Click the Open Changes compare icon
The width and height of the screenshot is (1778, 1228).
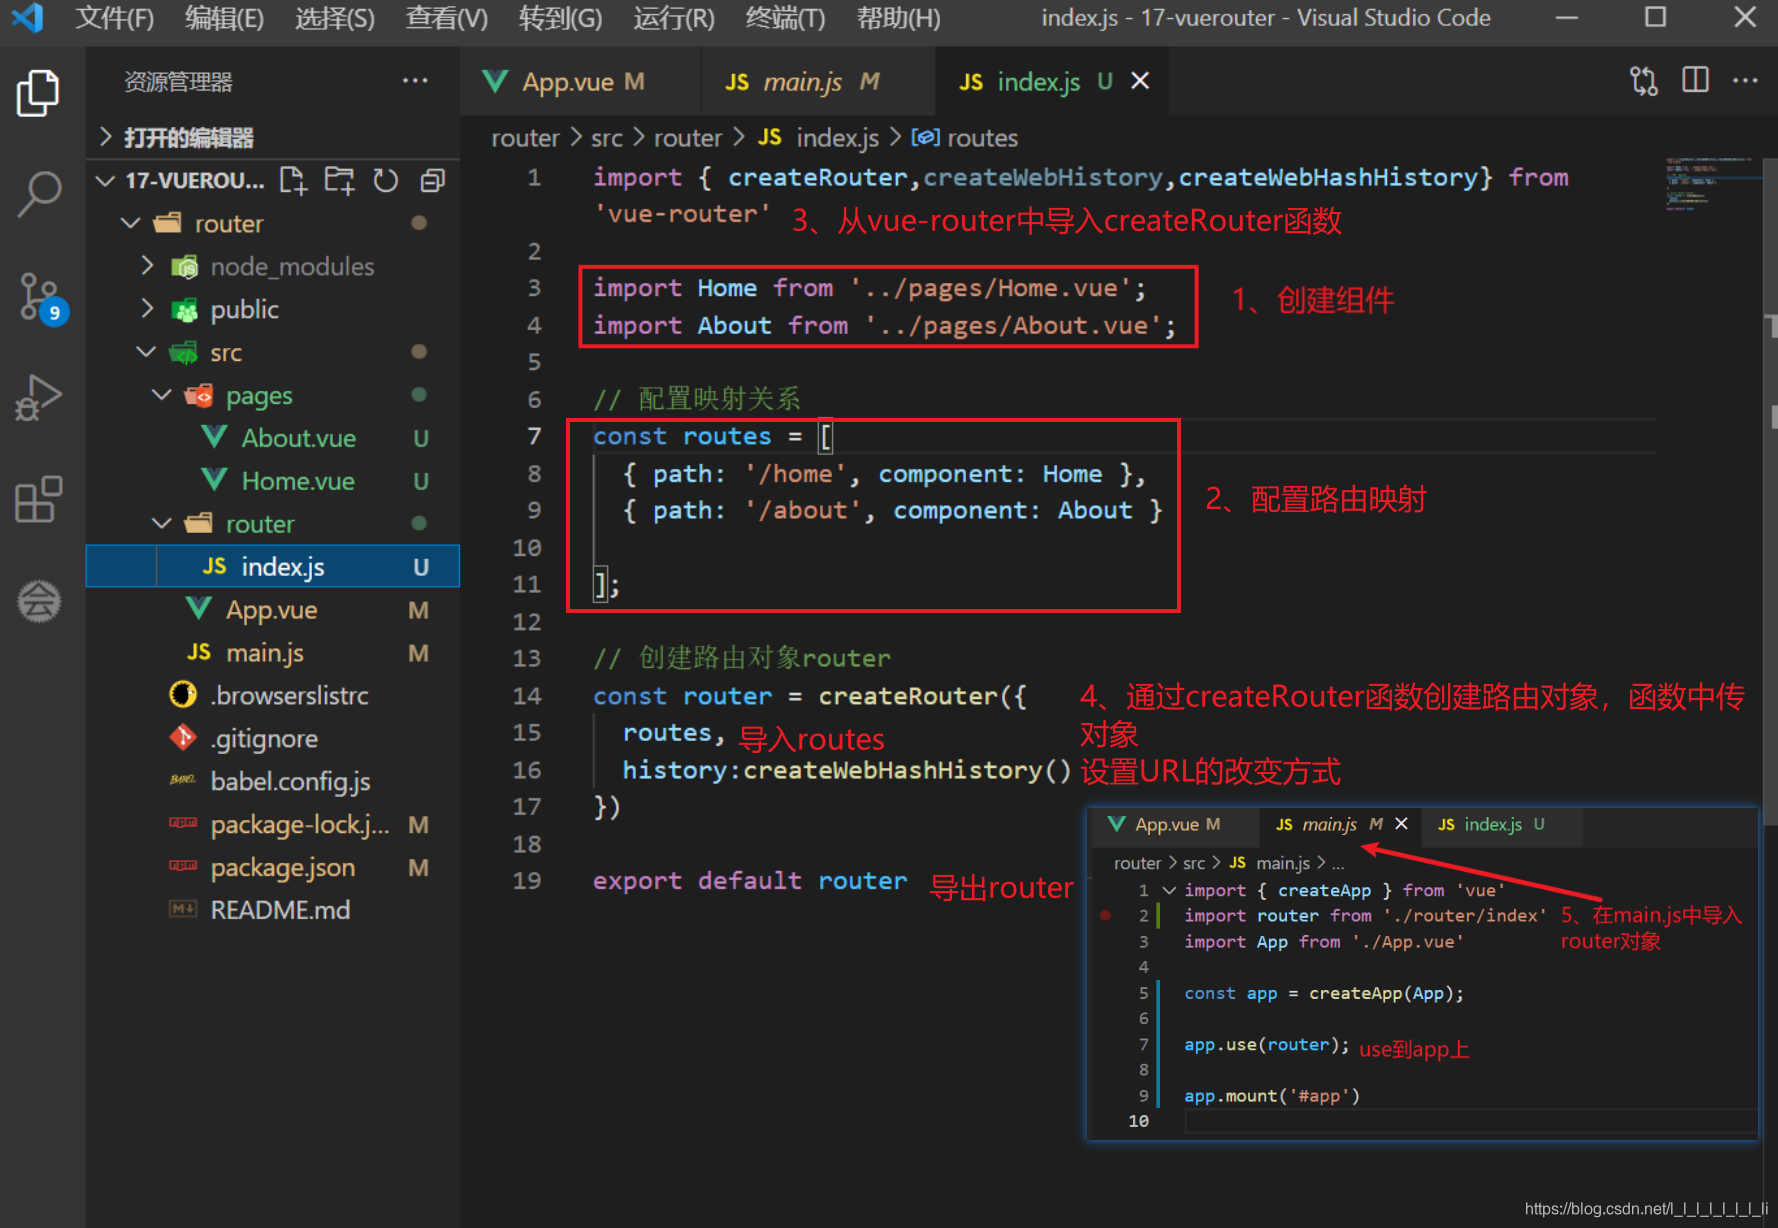click(1644, 80)
